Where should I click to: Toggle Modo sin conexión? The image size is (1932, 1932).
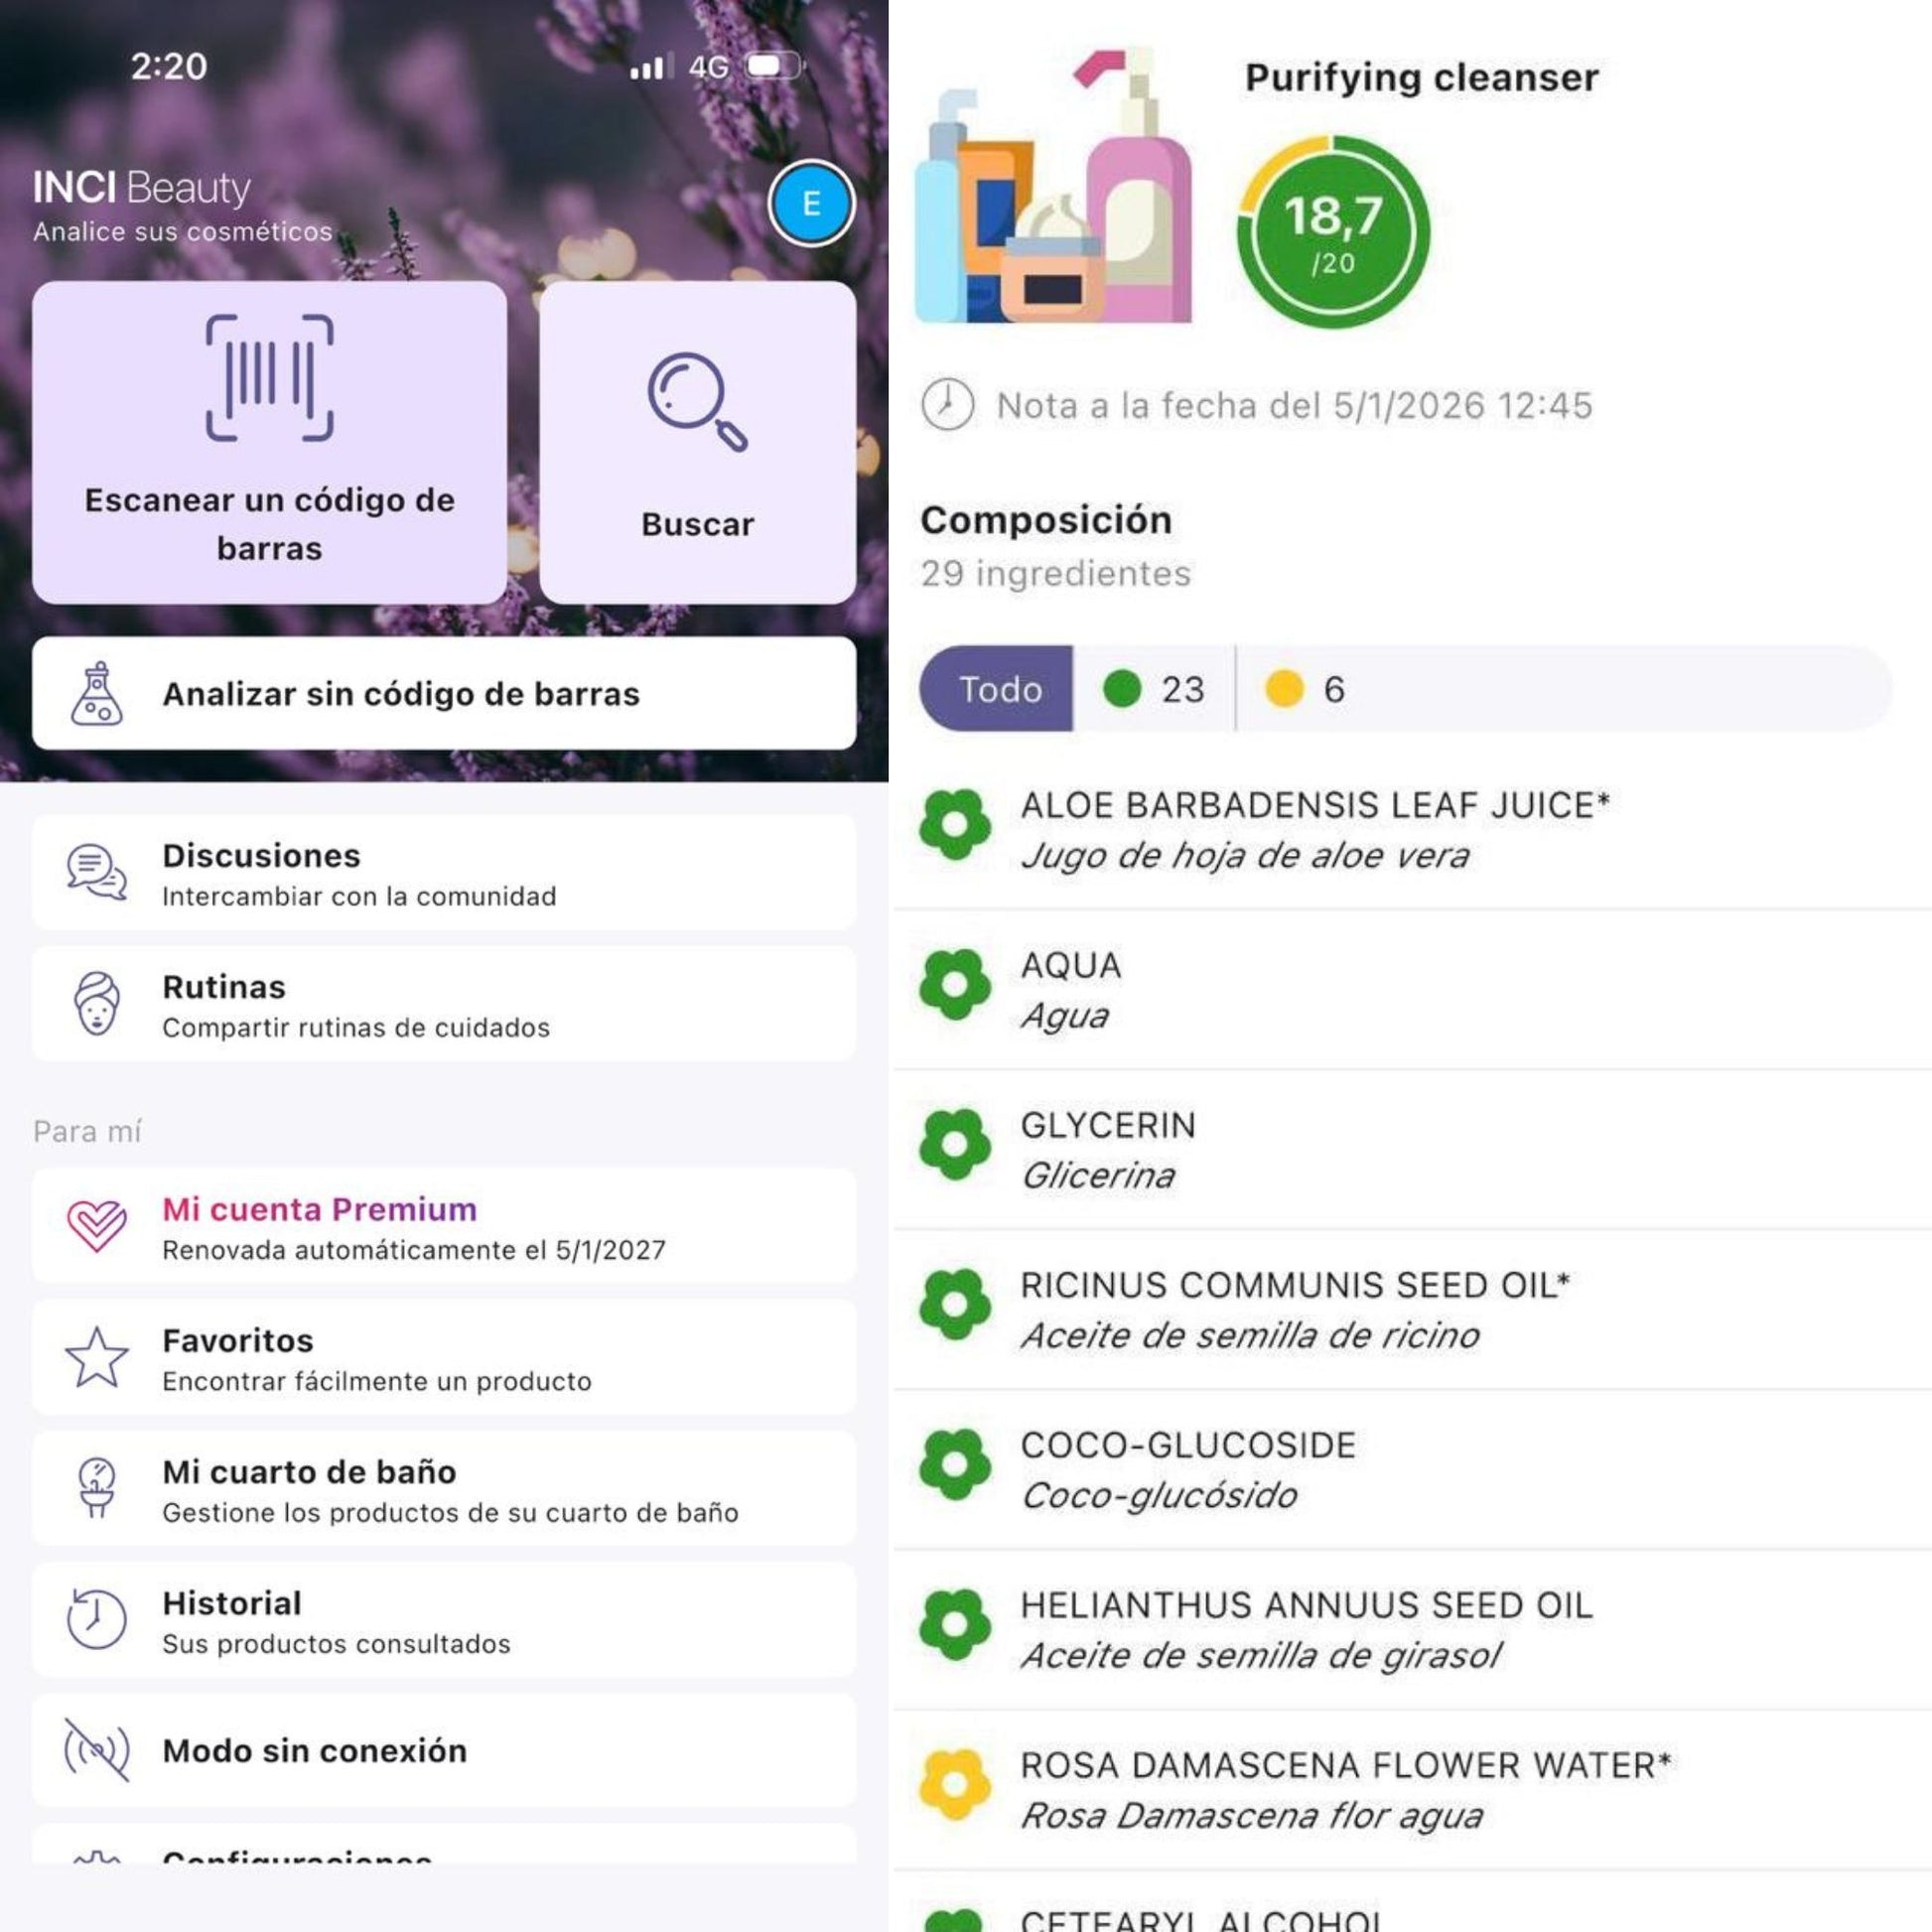444,1751
